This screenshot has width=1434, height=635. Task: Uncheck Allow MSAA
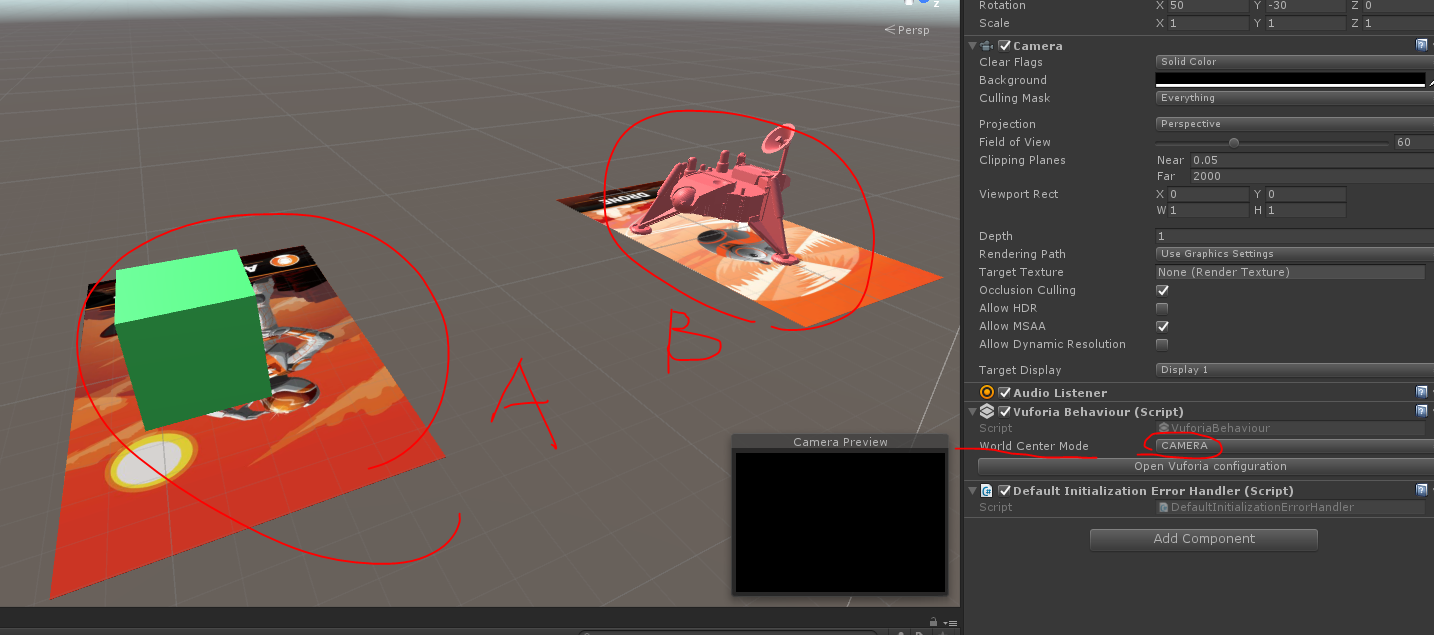(1162, 326)
